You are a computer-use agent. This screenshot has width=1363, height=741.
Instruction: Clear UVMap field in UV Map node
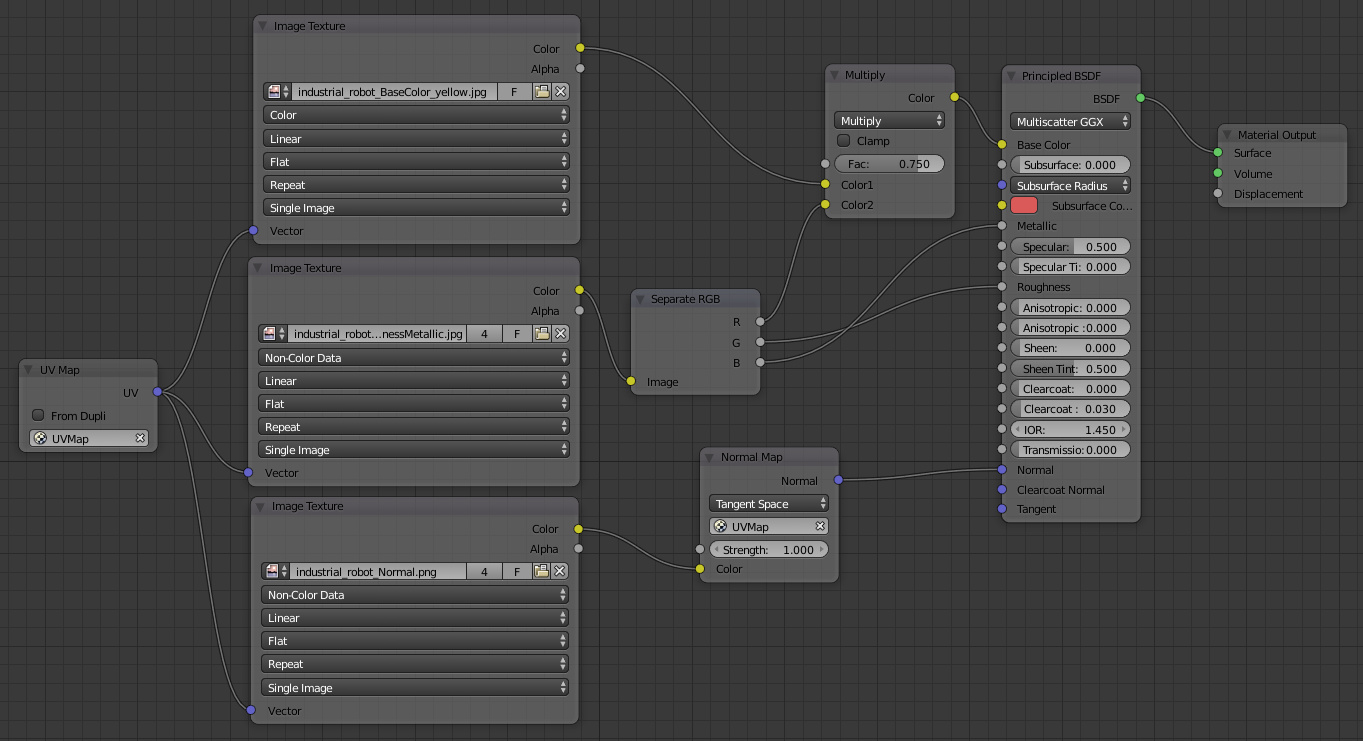(x=140, y=439)
